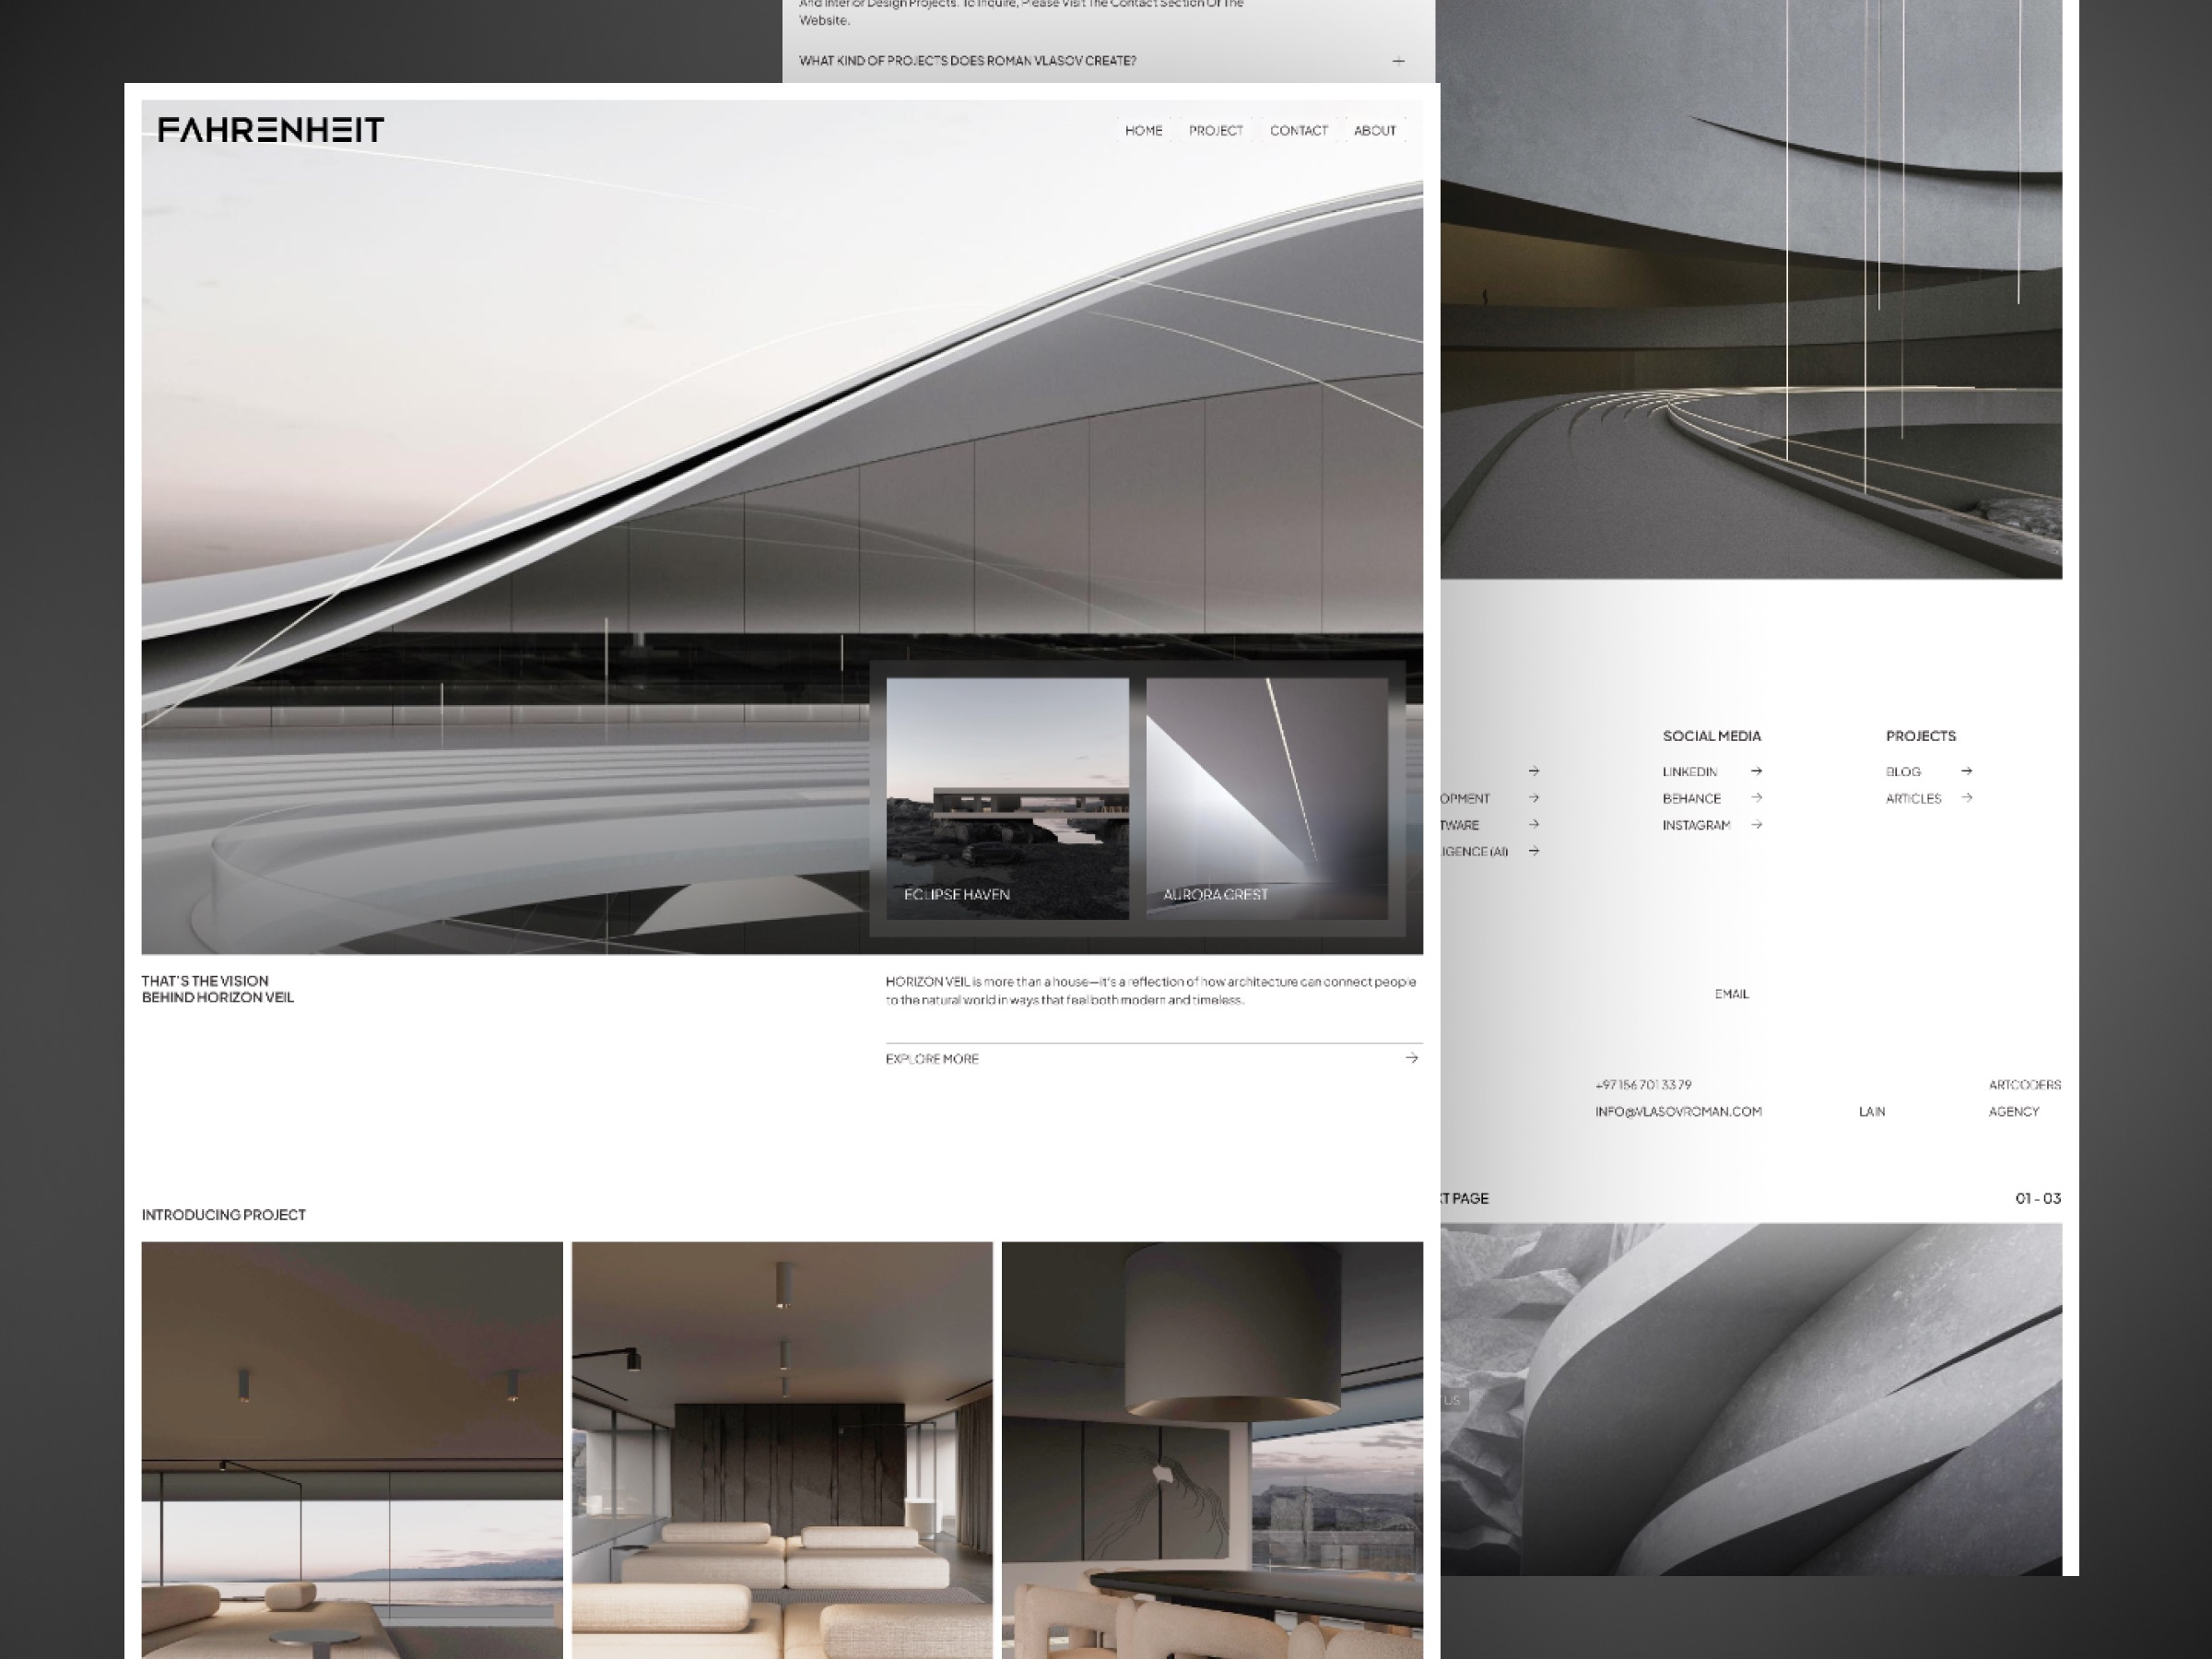
Task: Open the Eclipse Haven project thumbnail
Action: (x=1007, y=798)
